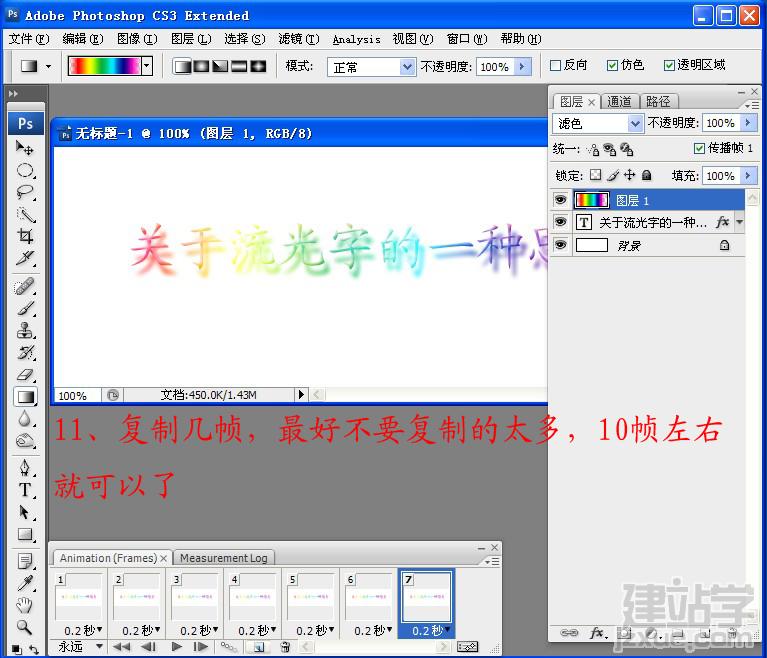Image resolution: width=767 pixels, height=658 pixels.
Task: Select the Notes tool
Action: (24, 561)
